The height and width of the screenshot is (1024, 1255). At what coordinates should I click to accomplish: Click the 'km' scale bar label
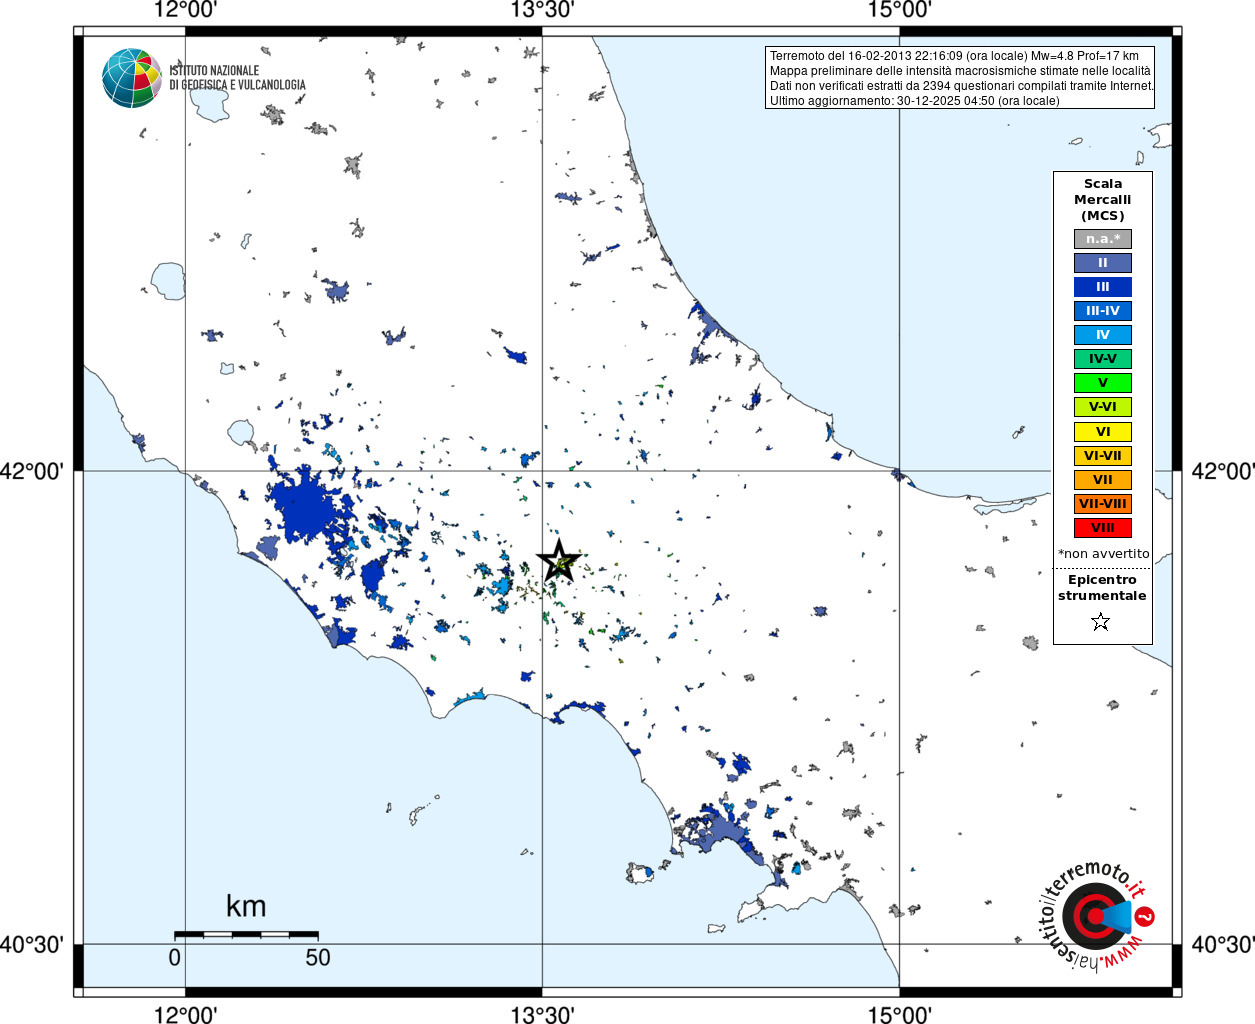[x=246, y=906]
